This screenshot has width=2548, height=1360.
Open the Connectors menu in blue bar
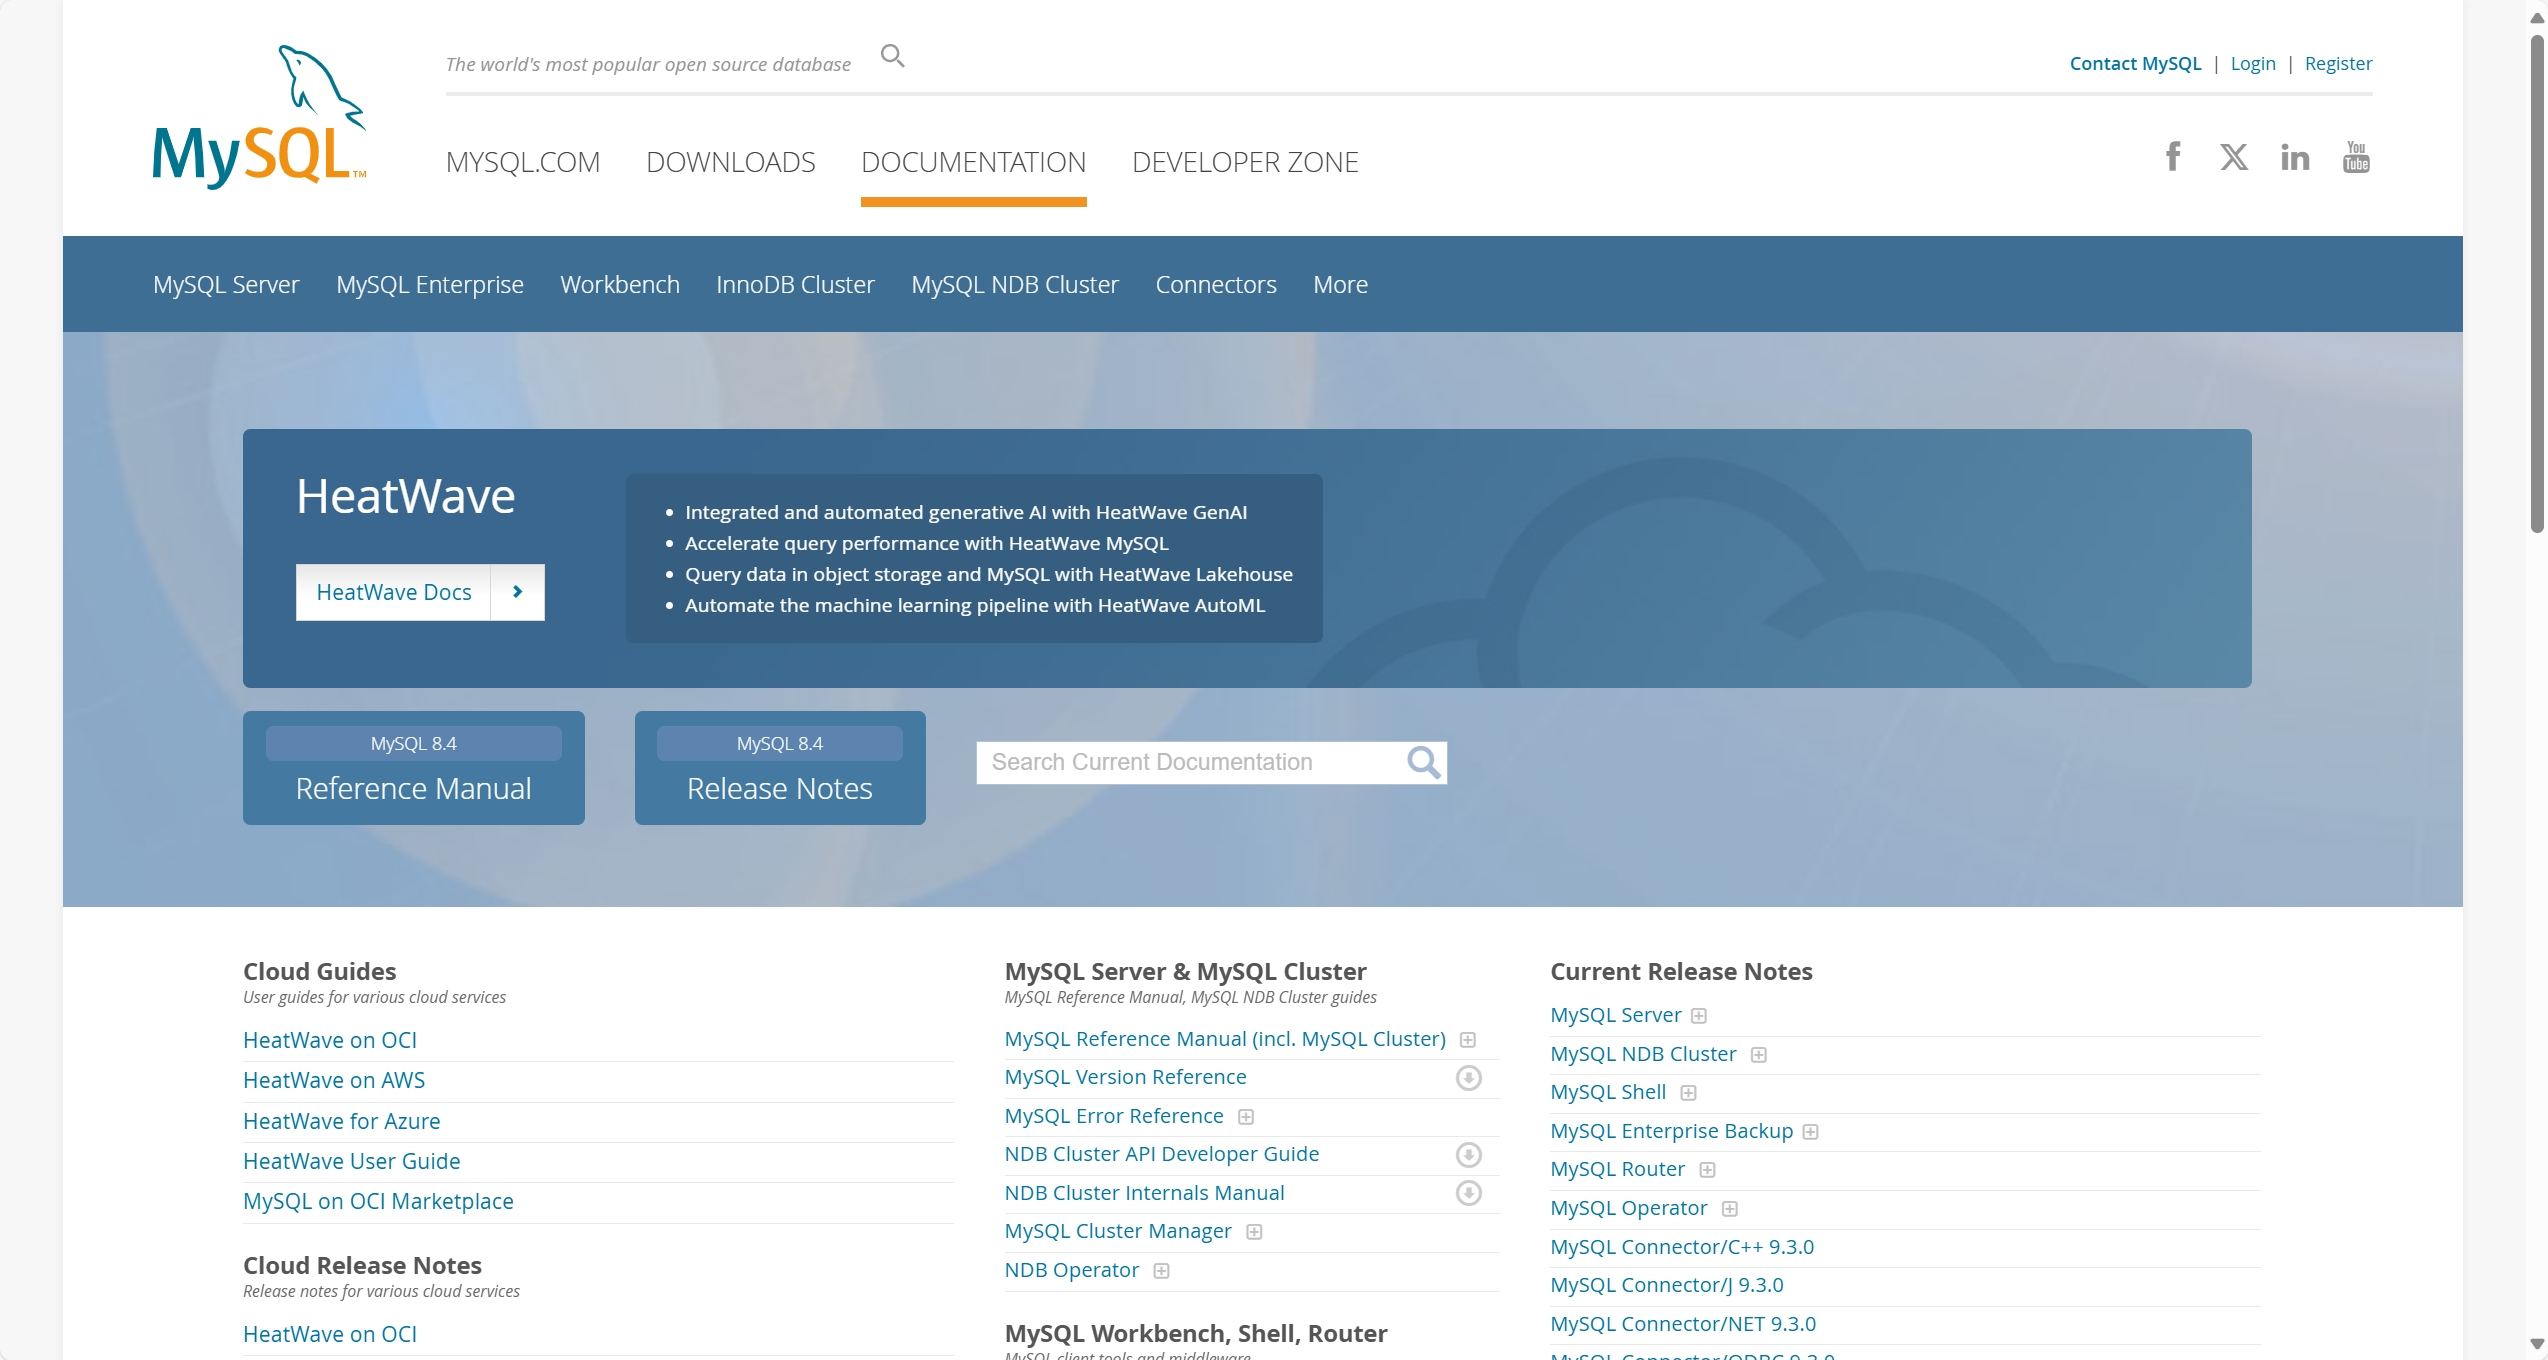pyautogui.click(x=1215, y=285)
